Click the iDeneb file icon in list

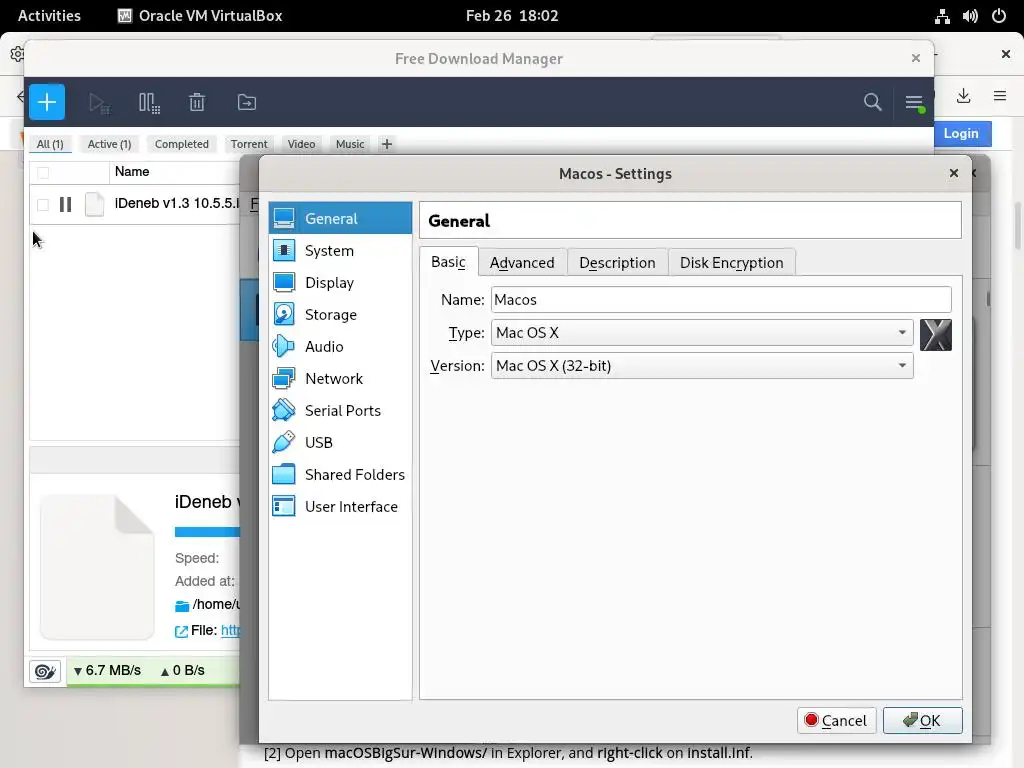click(95, 204)
